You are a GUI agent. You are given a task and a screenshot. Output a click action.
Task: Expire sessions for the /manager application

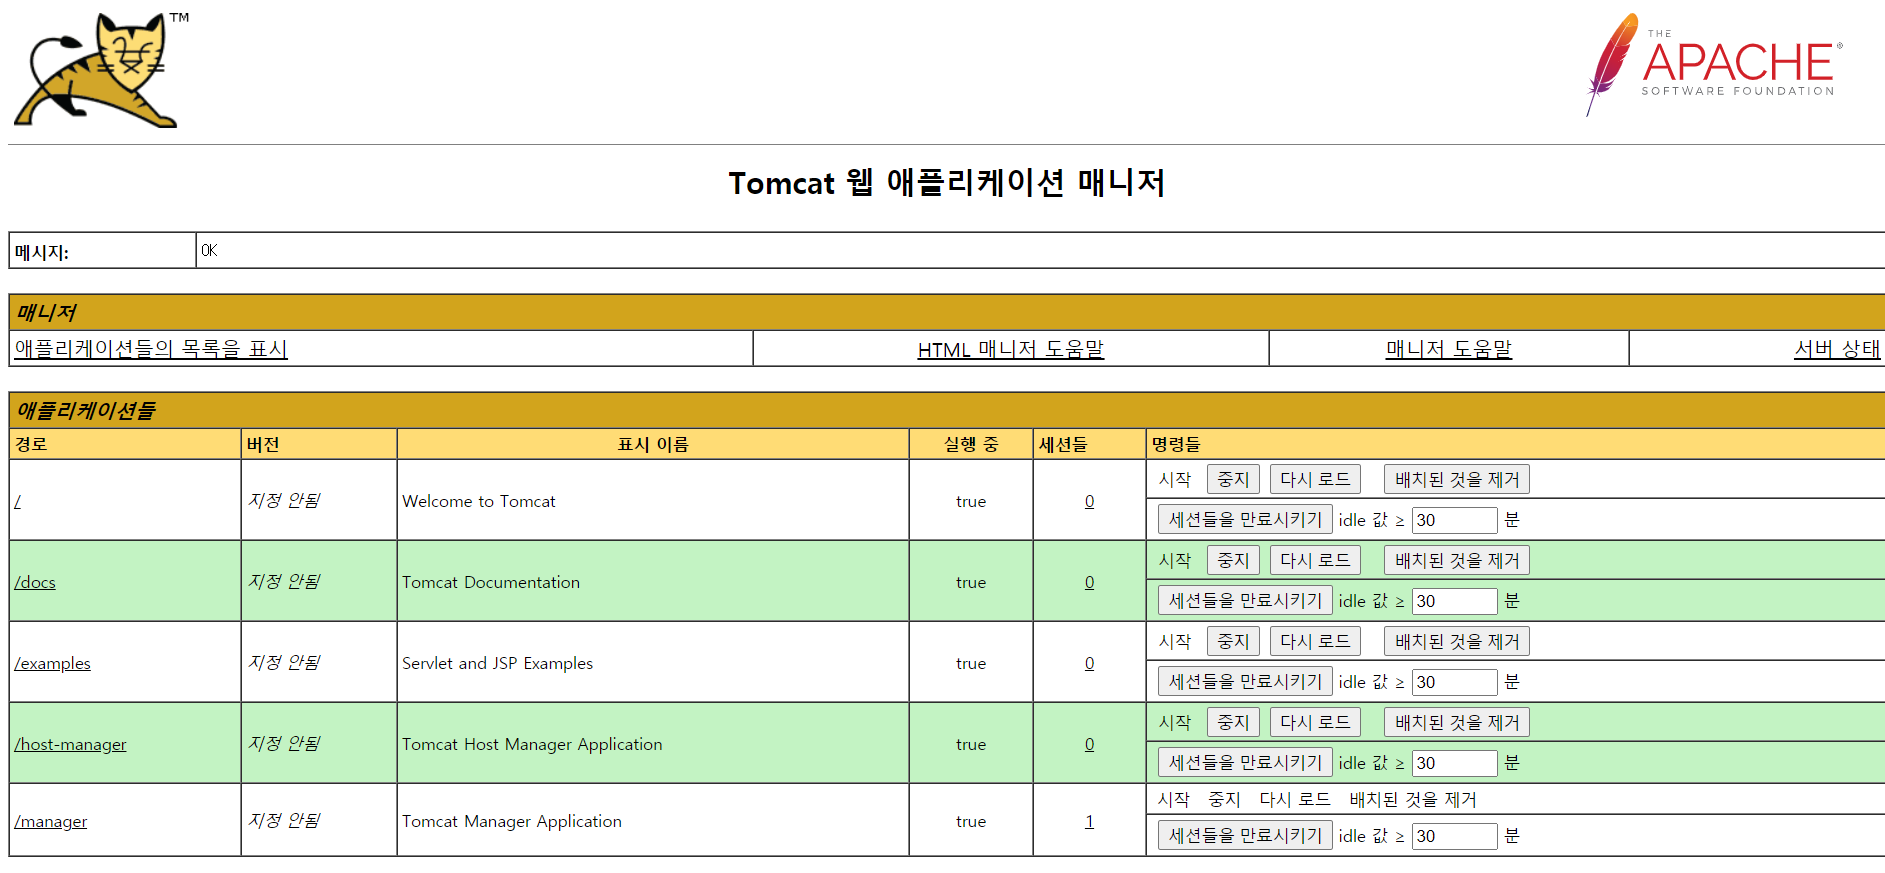[1245, 836]
